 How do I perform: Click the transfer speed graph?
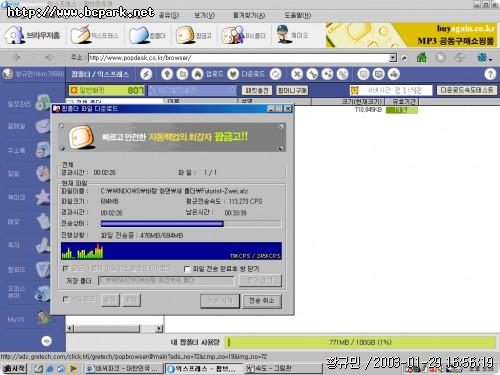pyautogui.click(x=171, y=251)
